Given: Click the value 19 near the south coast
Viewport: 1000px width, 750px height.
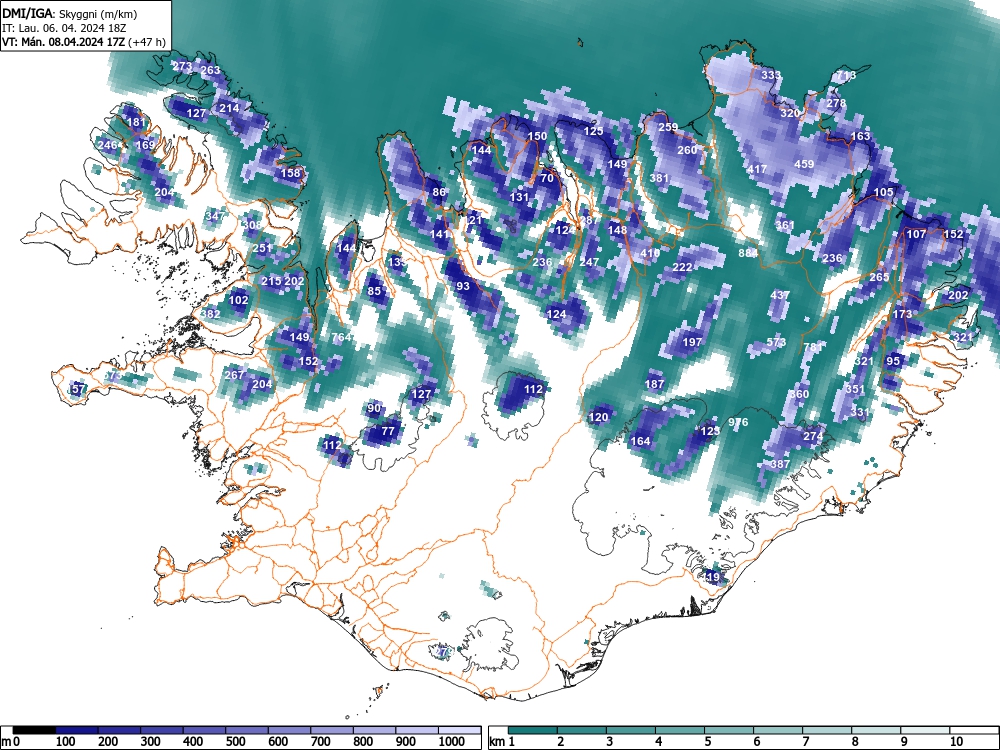Looking at the screenshot, I should pos(714,577).
